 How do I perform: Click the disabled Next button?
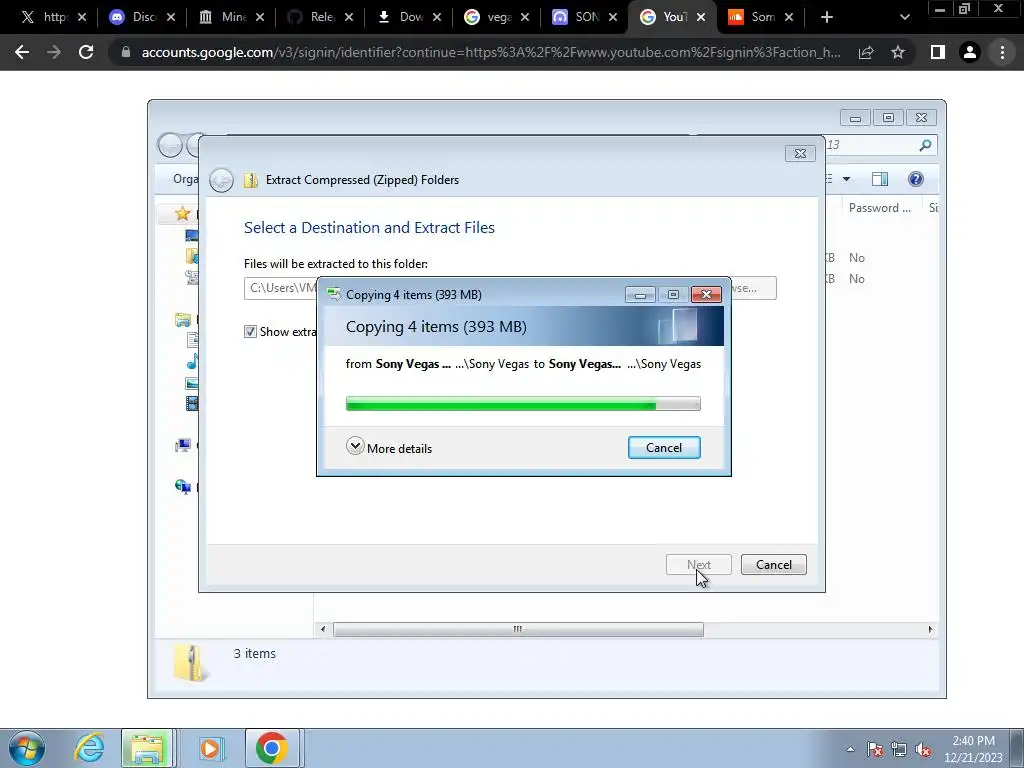click(x=698, y=565)
